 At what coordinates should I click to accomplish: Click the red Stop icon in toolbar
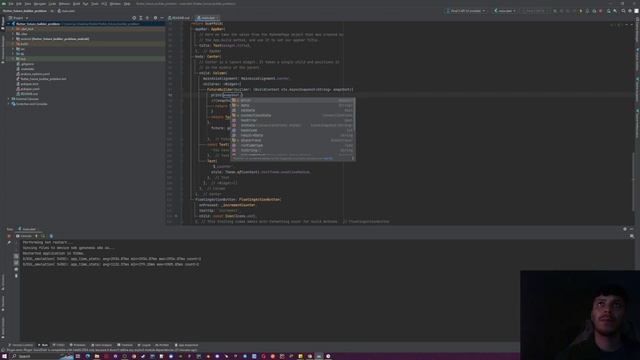point(600,11)
